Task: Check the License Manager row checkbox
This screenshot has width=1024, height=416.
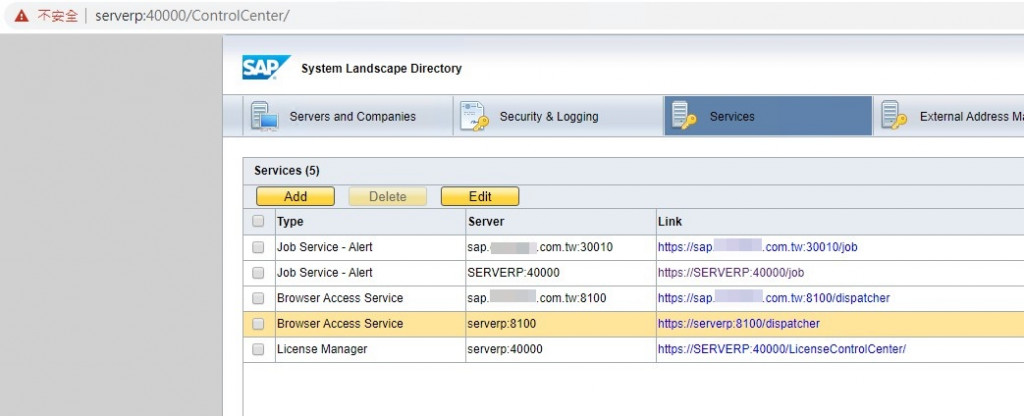Action: click(259, 350)
